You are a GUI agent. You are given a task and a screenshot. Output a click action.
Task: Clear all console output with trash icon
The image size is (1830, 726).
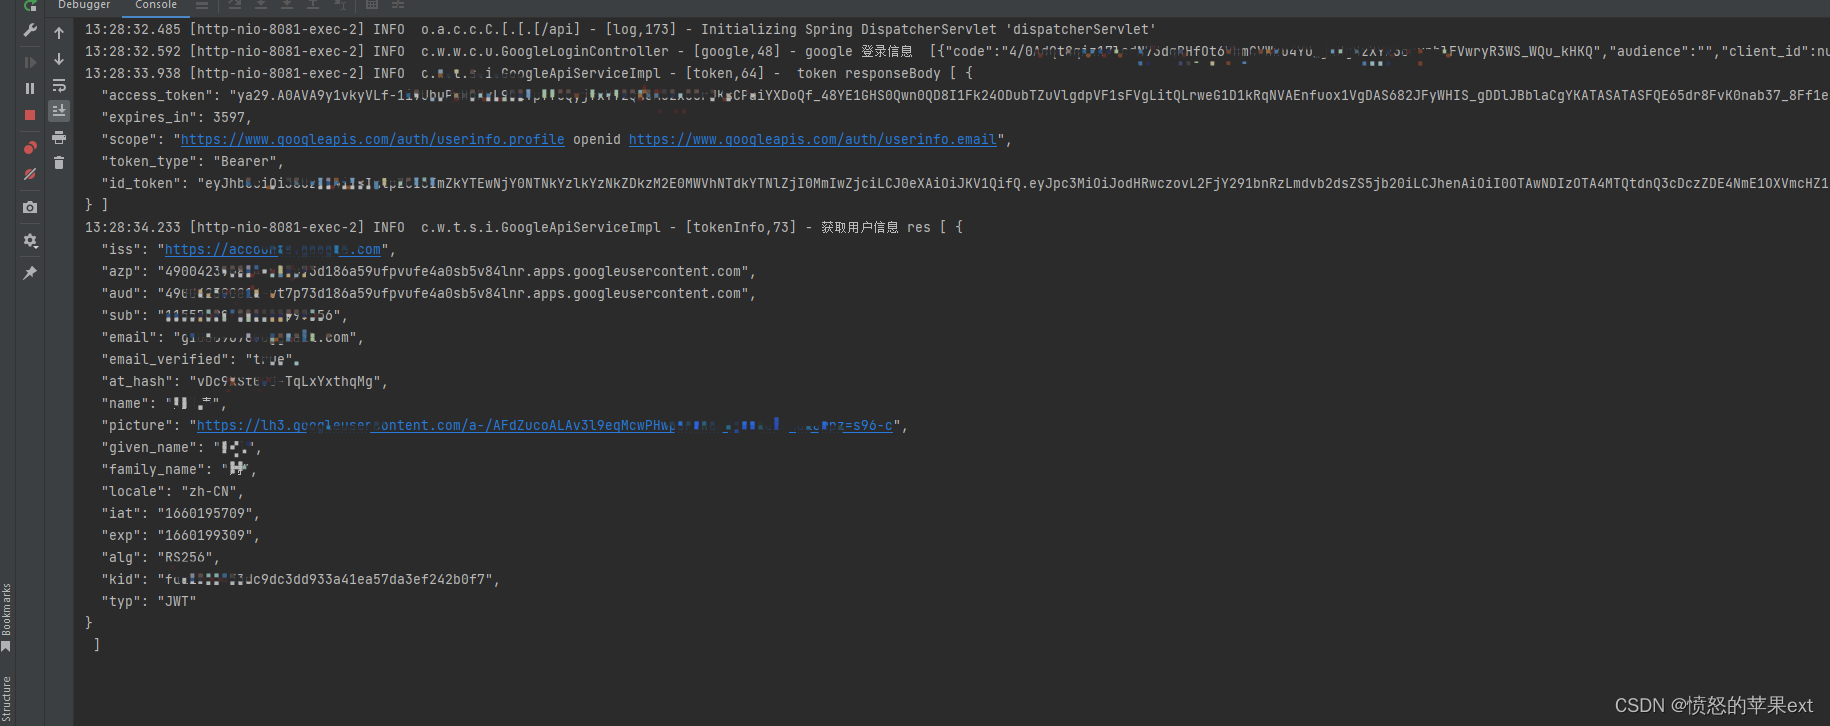tap(59, 162)
